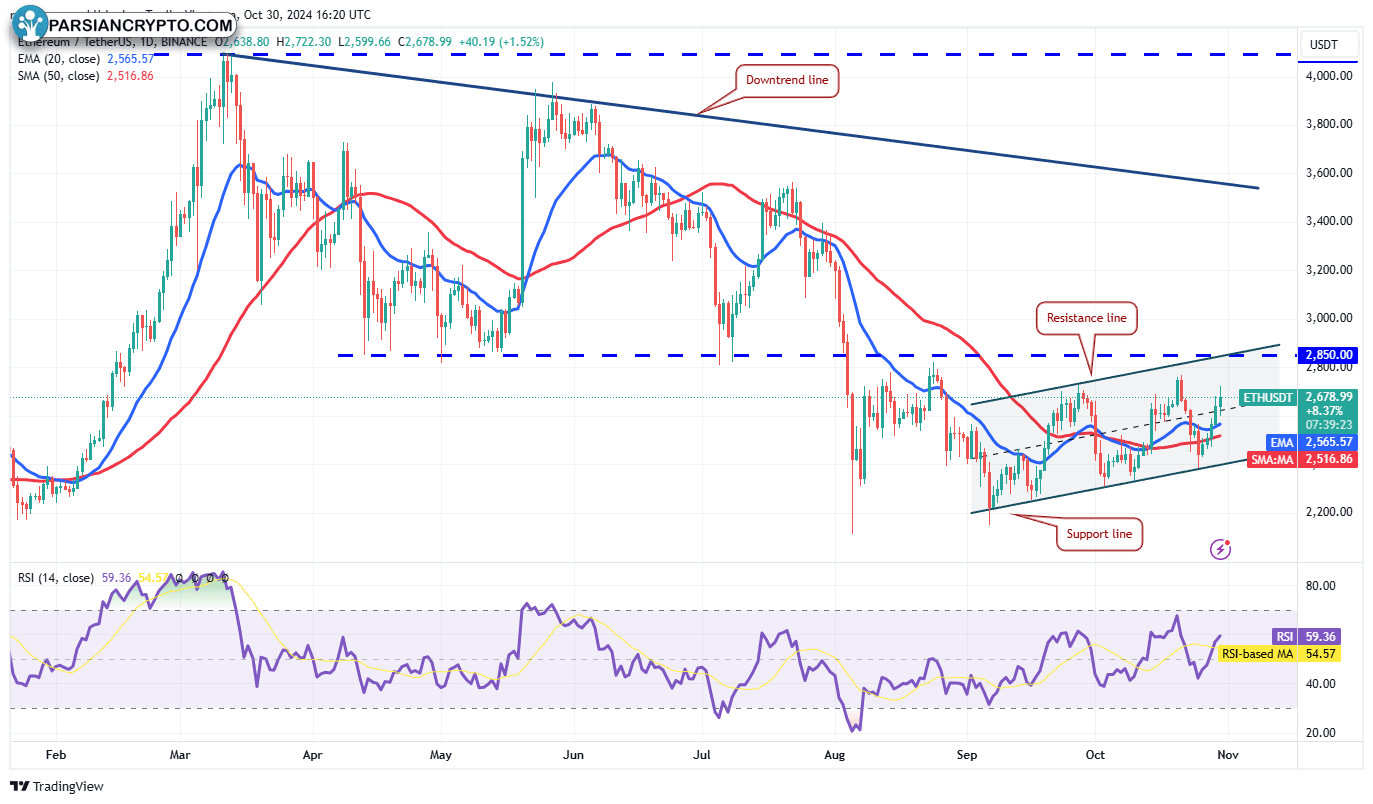Click the 'Downtrend line' callout label
This screenshot has width=1373, height=804.
[789, 80]
